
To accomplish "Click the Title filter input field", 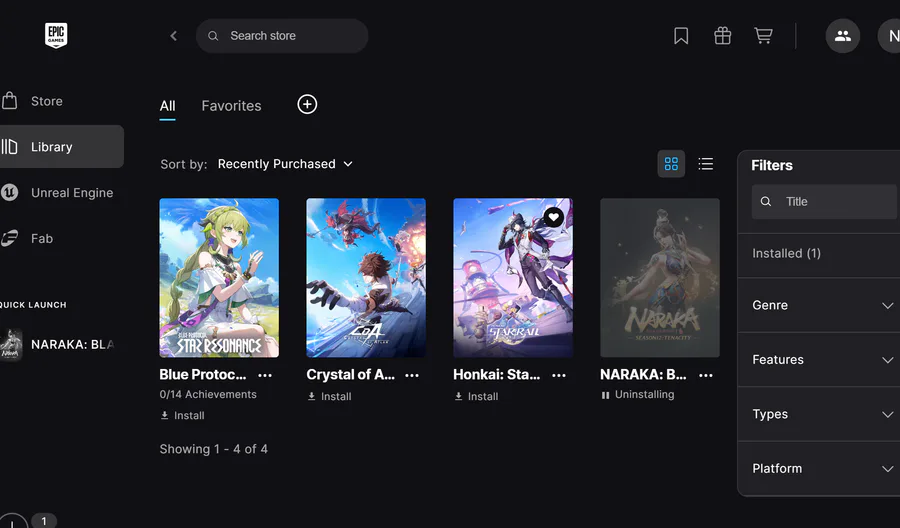I will pos(824,201).
